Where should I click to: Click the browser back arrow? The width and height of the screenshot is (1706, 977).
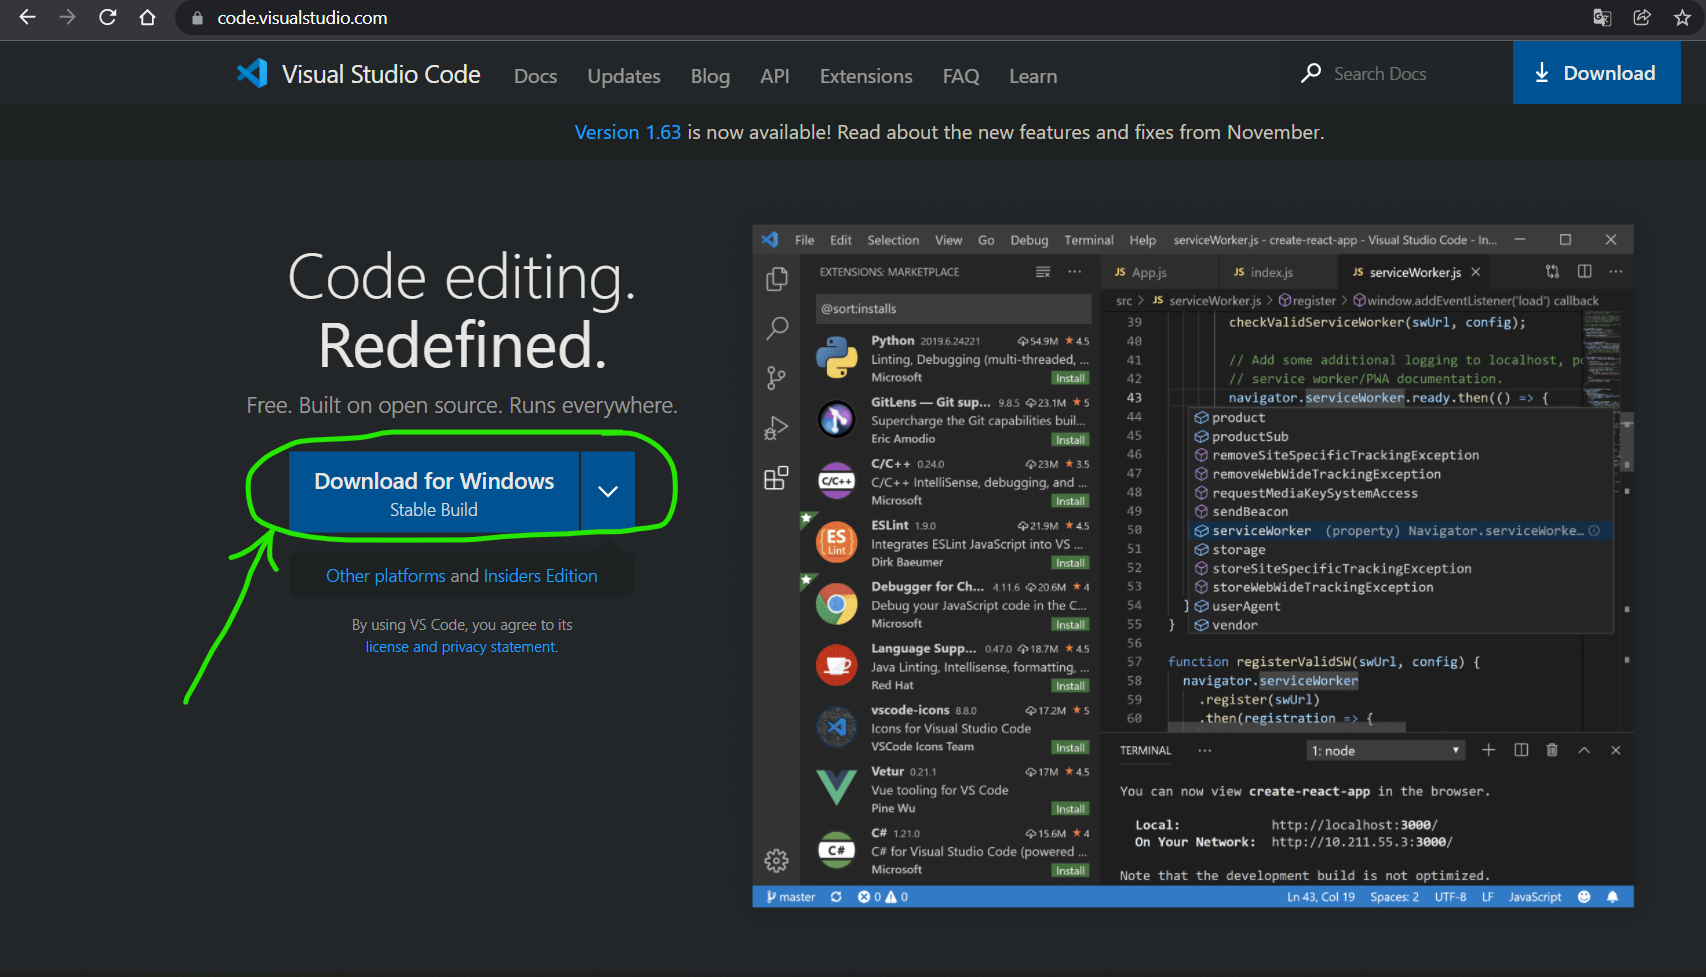click(x=28, y=17)
